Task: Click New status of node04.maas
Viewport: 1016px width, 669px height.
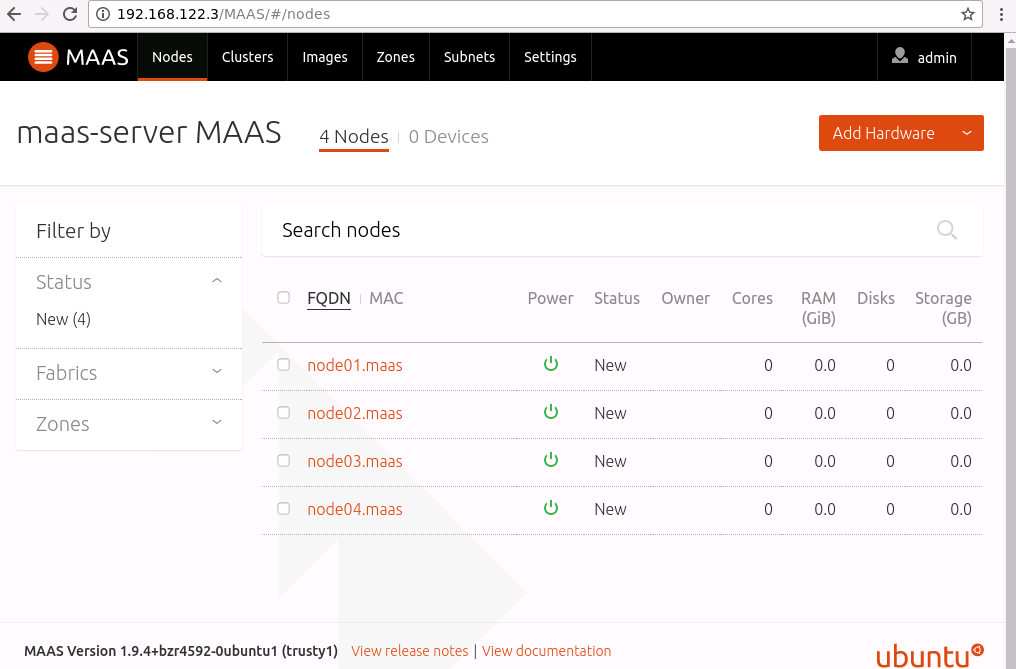Action: (610, 509)
